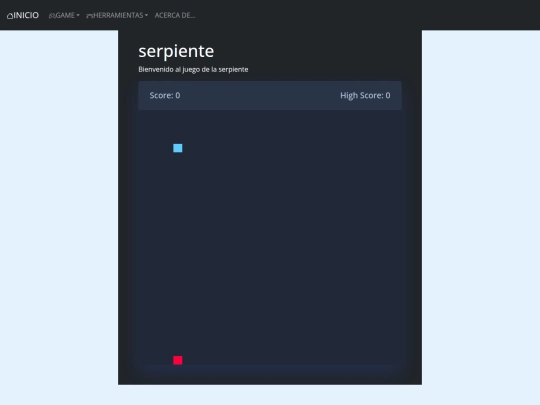Click the tools icon beside HERRAMIENTAS
Viewport: 540px width, 405px height.
(89, 15)
